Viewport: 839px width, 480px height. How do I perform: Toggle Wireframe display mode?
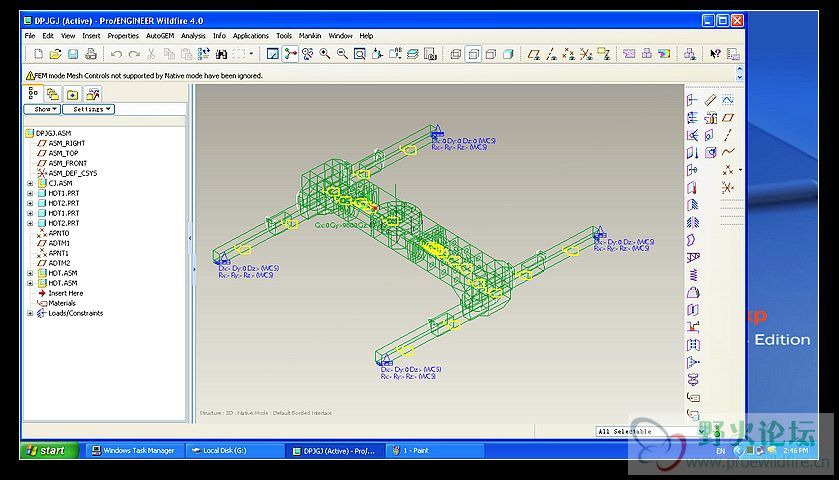click(x=456, y=54)
